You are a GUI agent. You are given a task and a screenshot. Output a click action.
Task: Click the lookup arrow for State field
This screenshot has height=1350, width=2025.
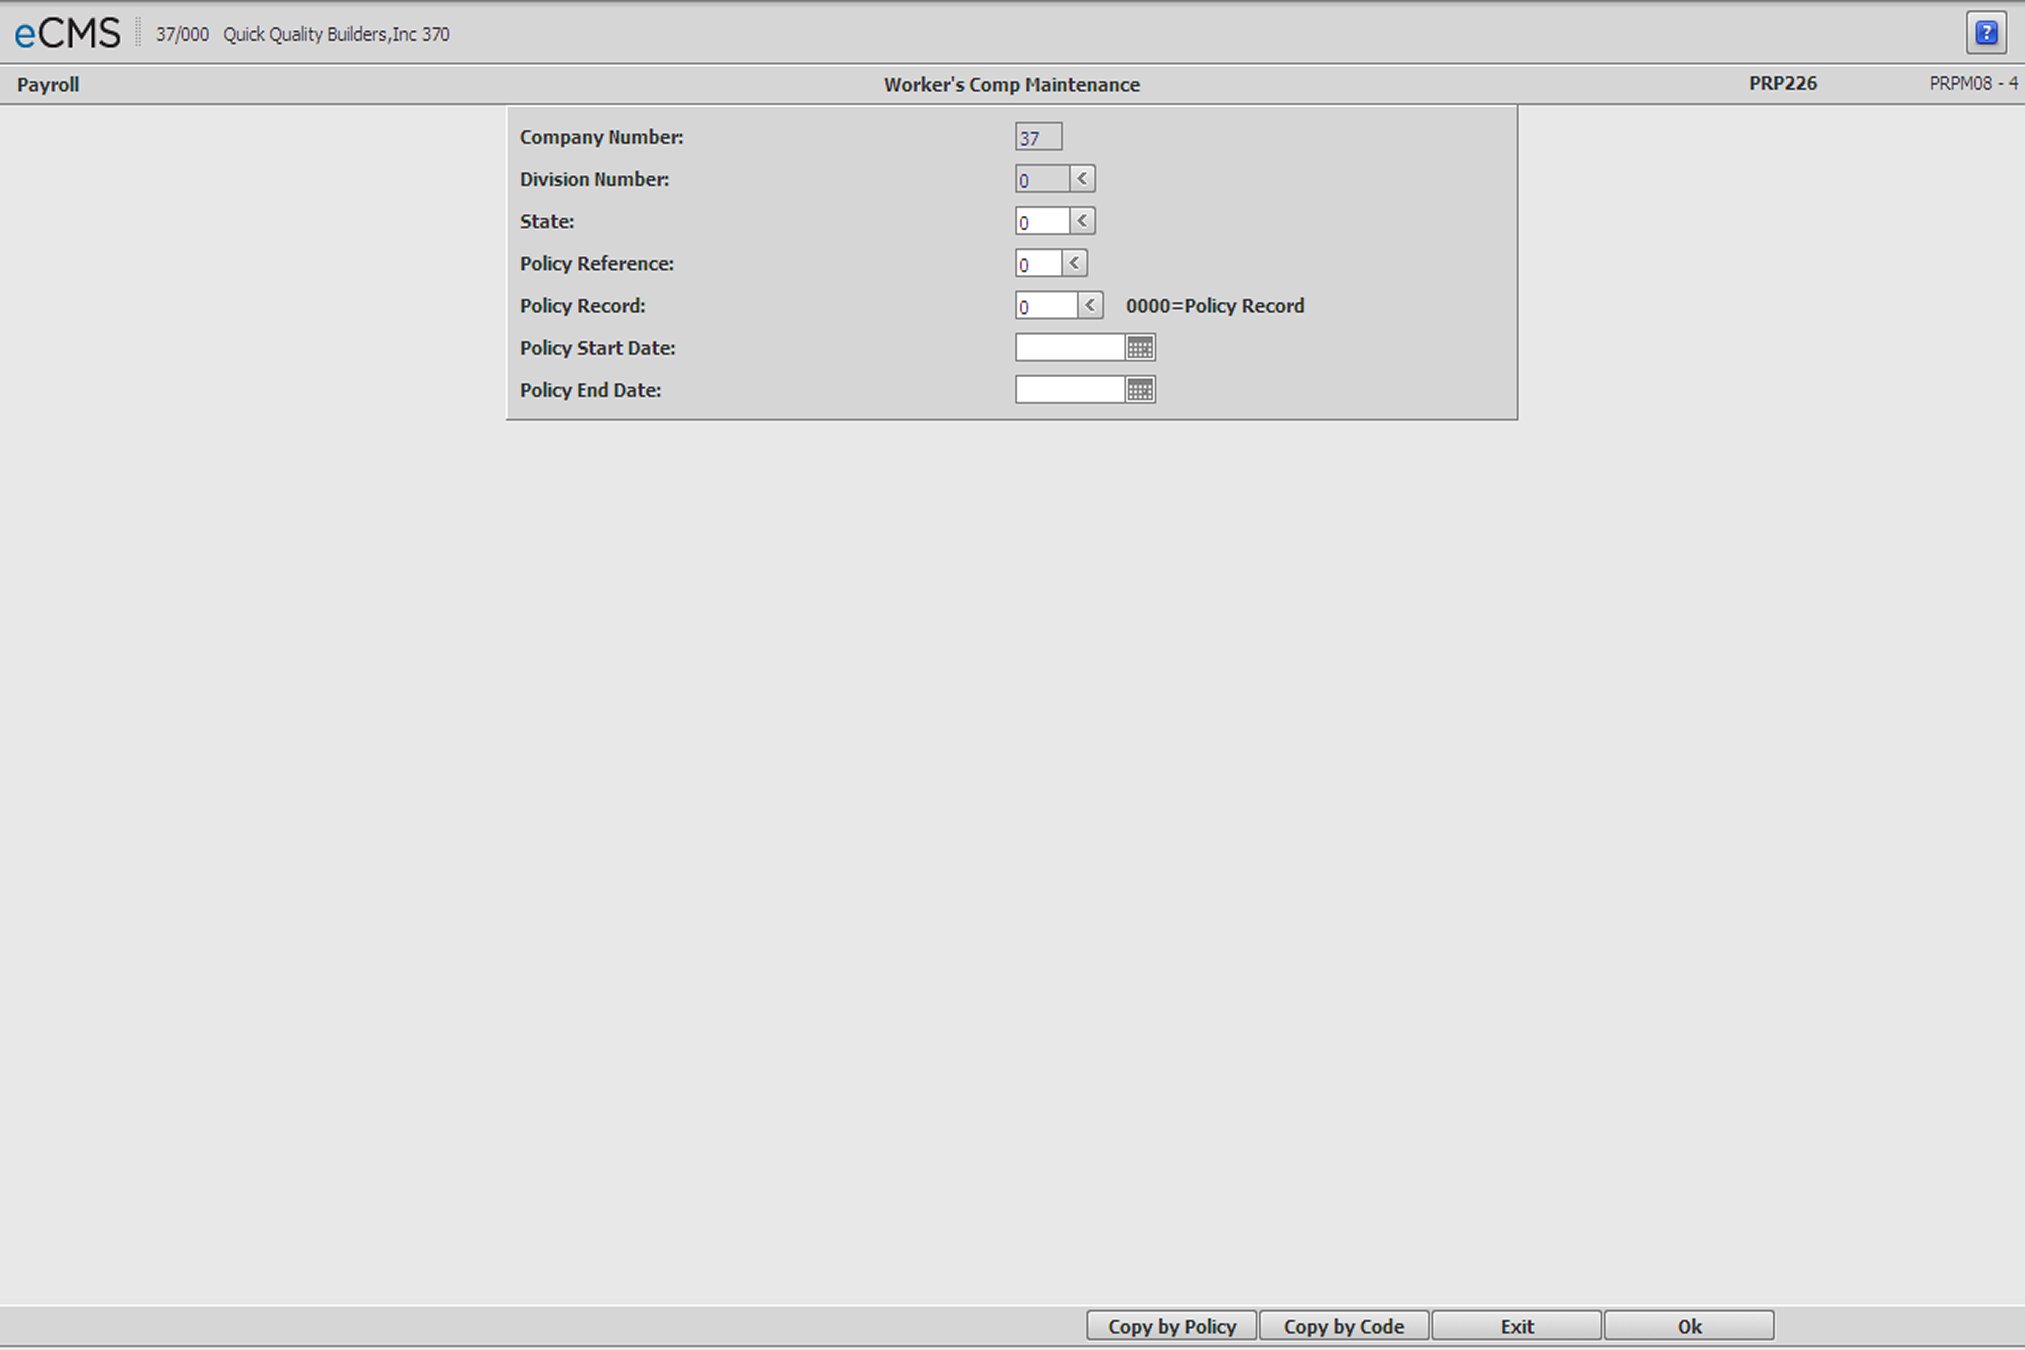point(1082,221)
